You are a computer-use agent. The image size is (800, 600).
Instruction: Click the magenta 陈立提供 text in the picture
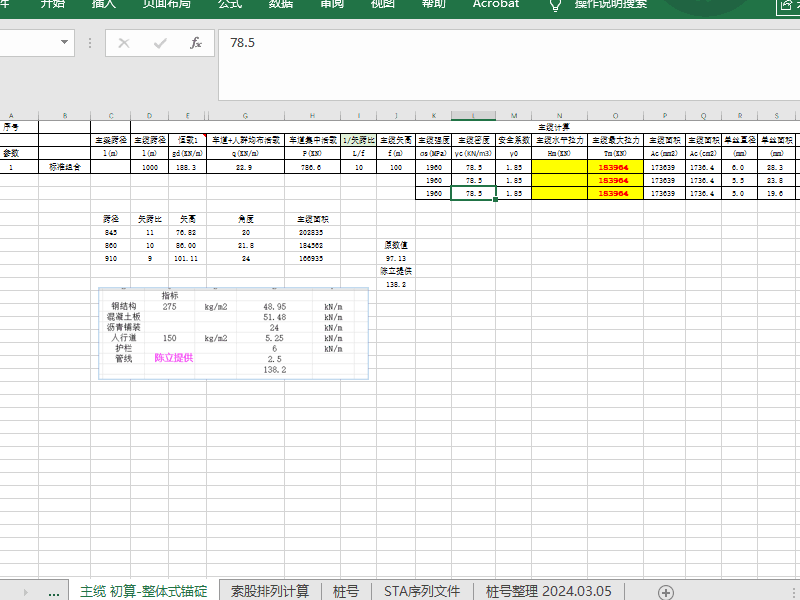(173, 358)
